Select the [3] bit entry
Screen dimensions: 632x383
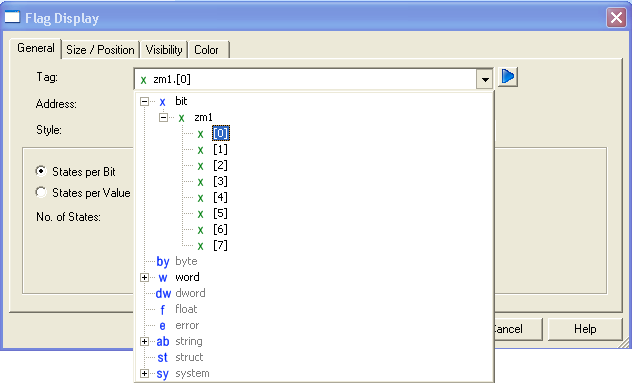[x=220, y=181]
